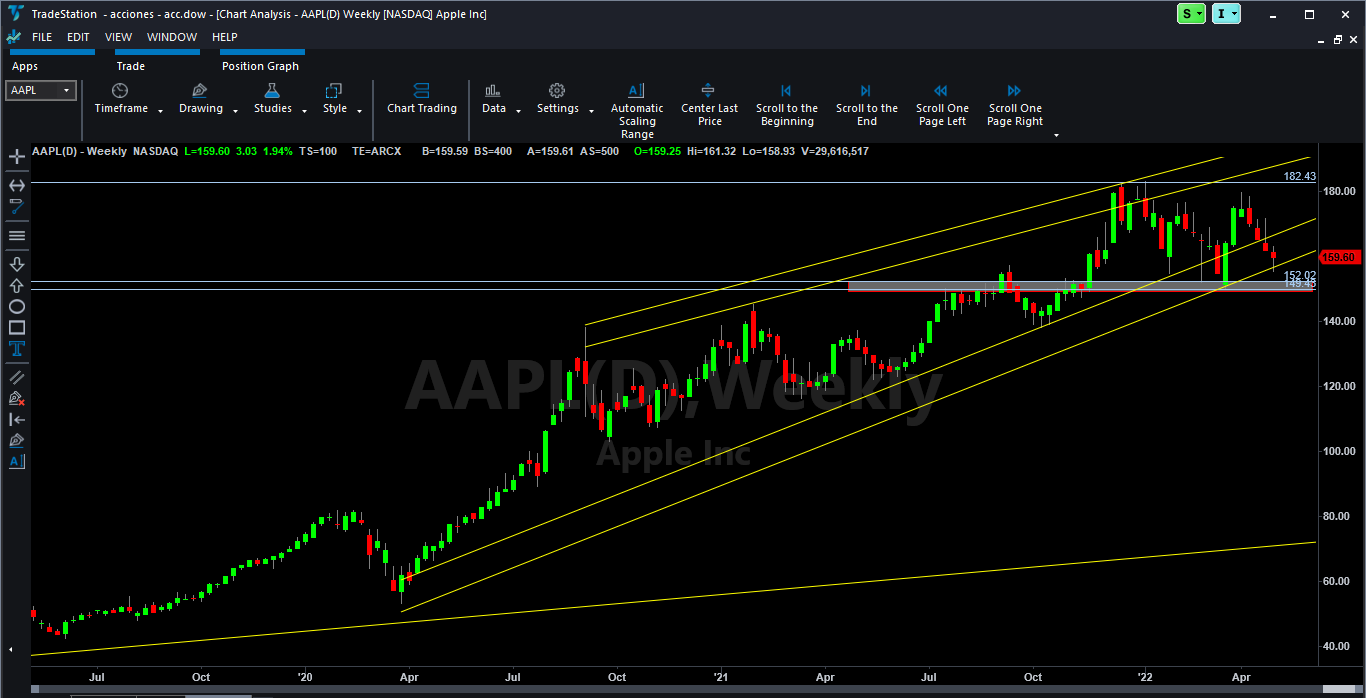Open Chart Trading
Image resolution: width=1366 pixels, height=698 pixels.
pos(422,98)
